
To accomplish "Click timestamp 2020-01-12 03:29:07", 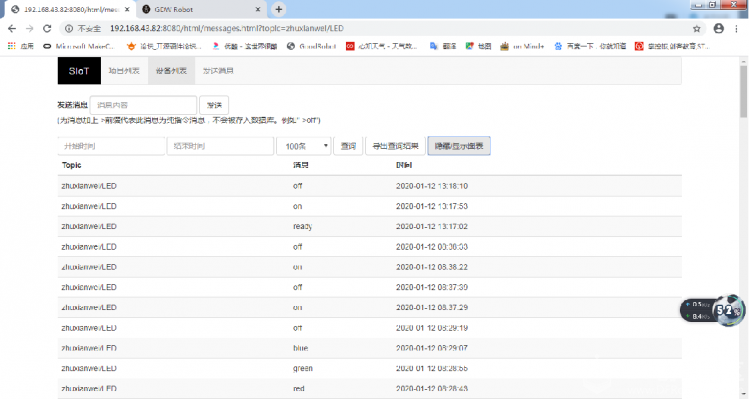I will 432,348.
